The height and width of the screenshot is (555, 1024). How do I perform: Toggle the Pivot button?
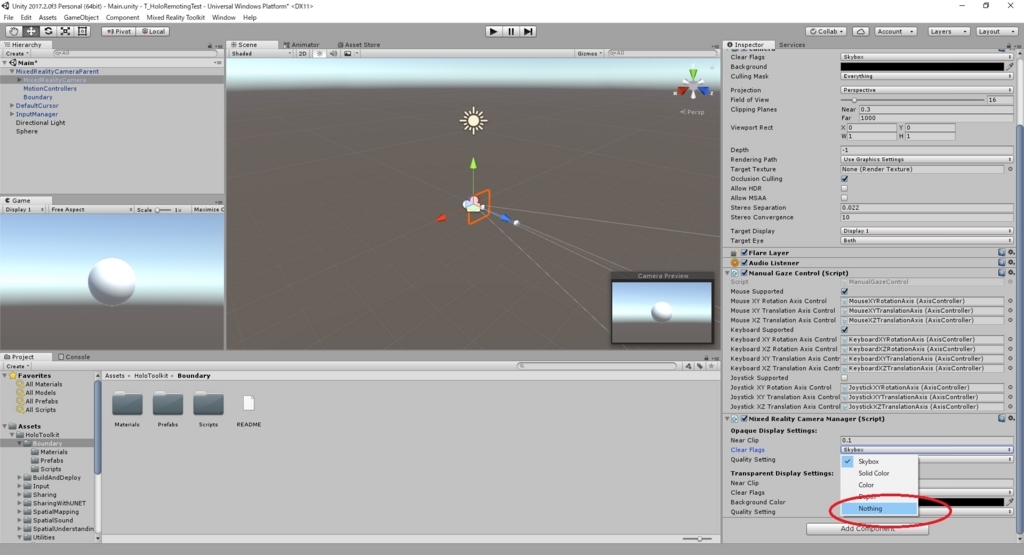coord(118,31)
